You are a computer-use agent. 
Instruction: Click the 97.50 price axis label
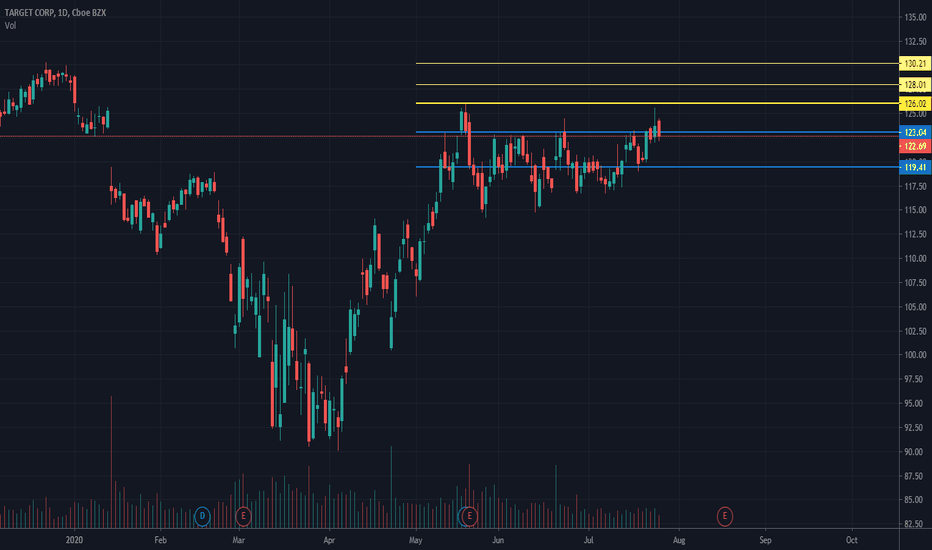pos(915,379)
